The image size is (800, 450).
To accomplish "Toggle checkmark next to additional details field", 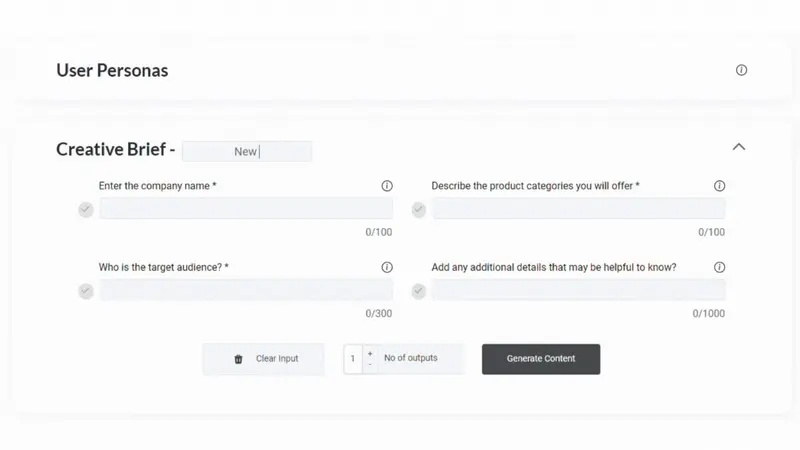I will 418,291.
